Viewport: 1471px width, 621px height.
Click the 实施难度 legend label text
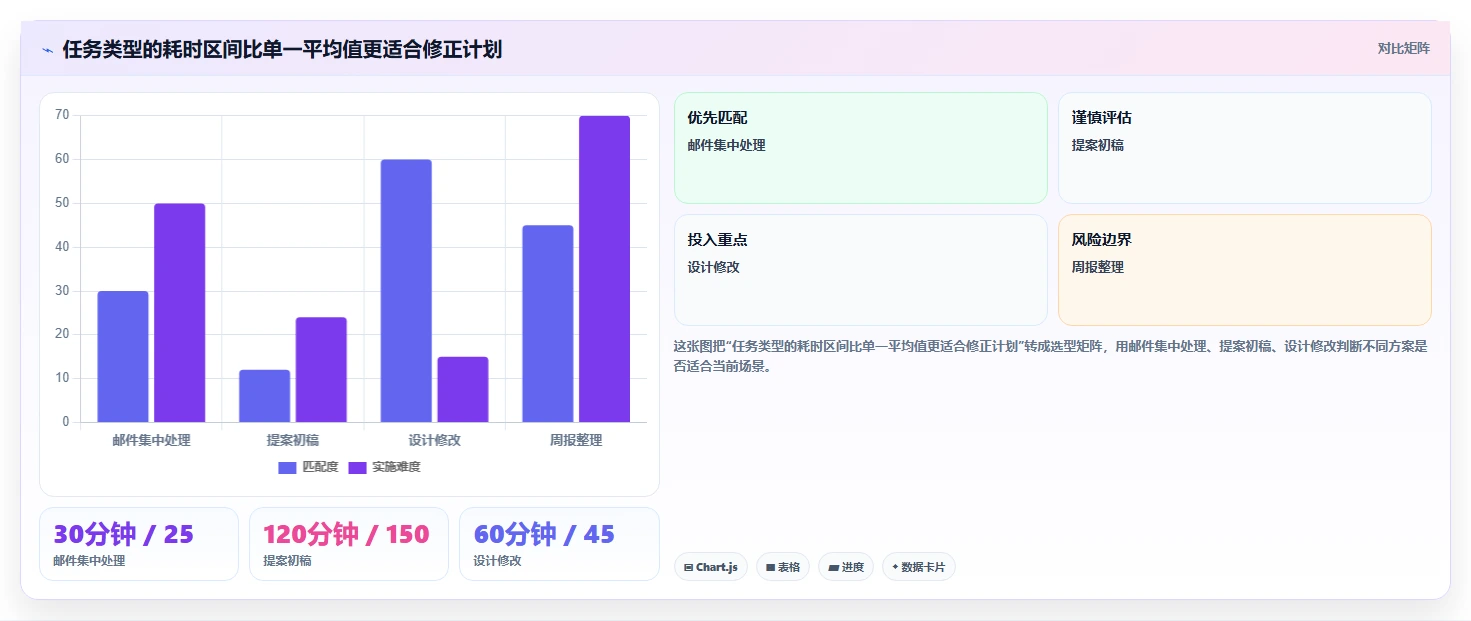point(396,467)
